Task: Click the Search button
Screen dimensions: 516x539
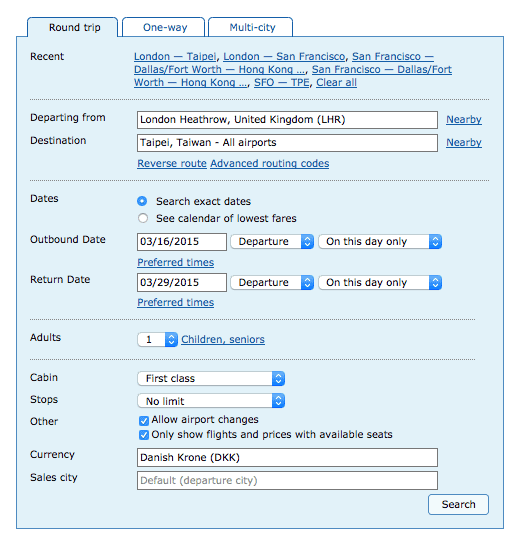Action: point(458,504)
